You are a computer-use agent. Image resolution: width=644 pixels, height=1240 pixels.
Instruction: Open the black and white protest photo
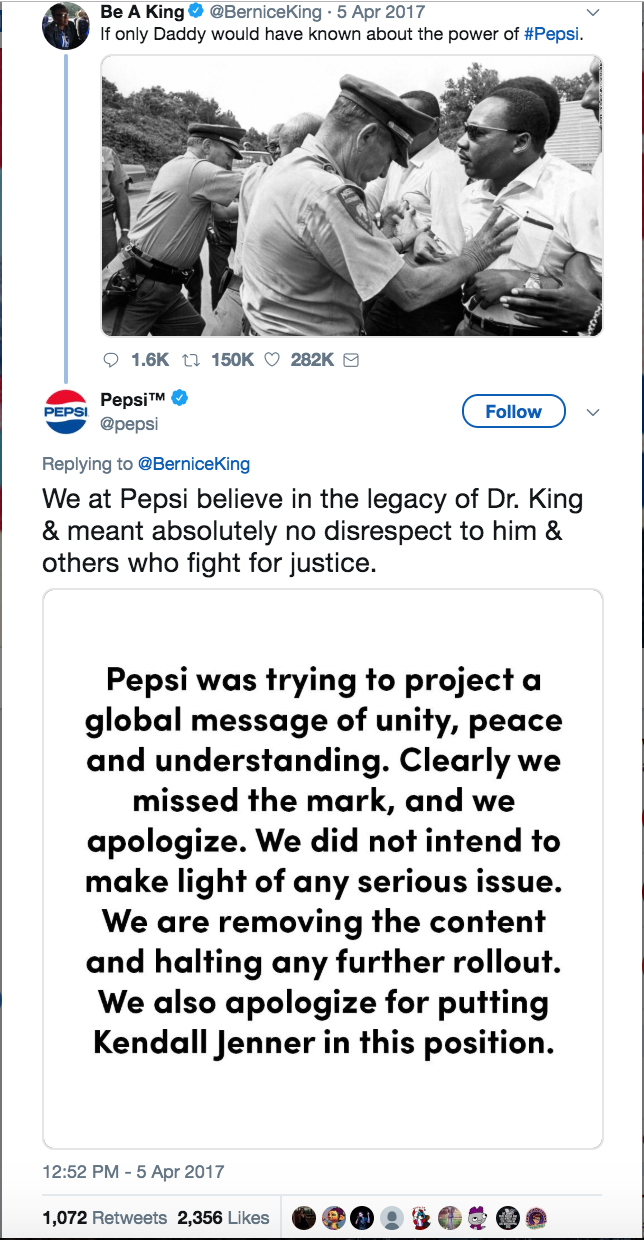coord(352,195)
